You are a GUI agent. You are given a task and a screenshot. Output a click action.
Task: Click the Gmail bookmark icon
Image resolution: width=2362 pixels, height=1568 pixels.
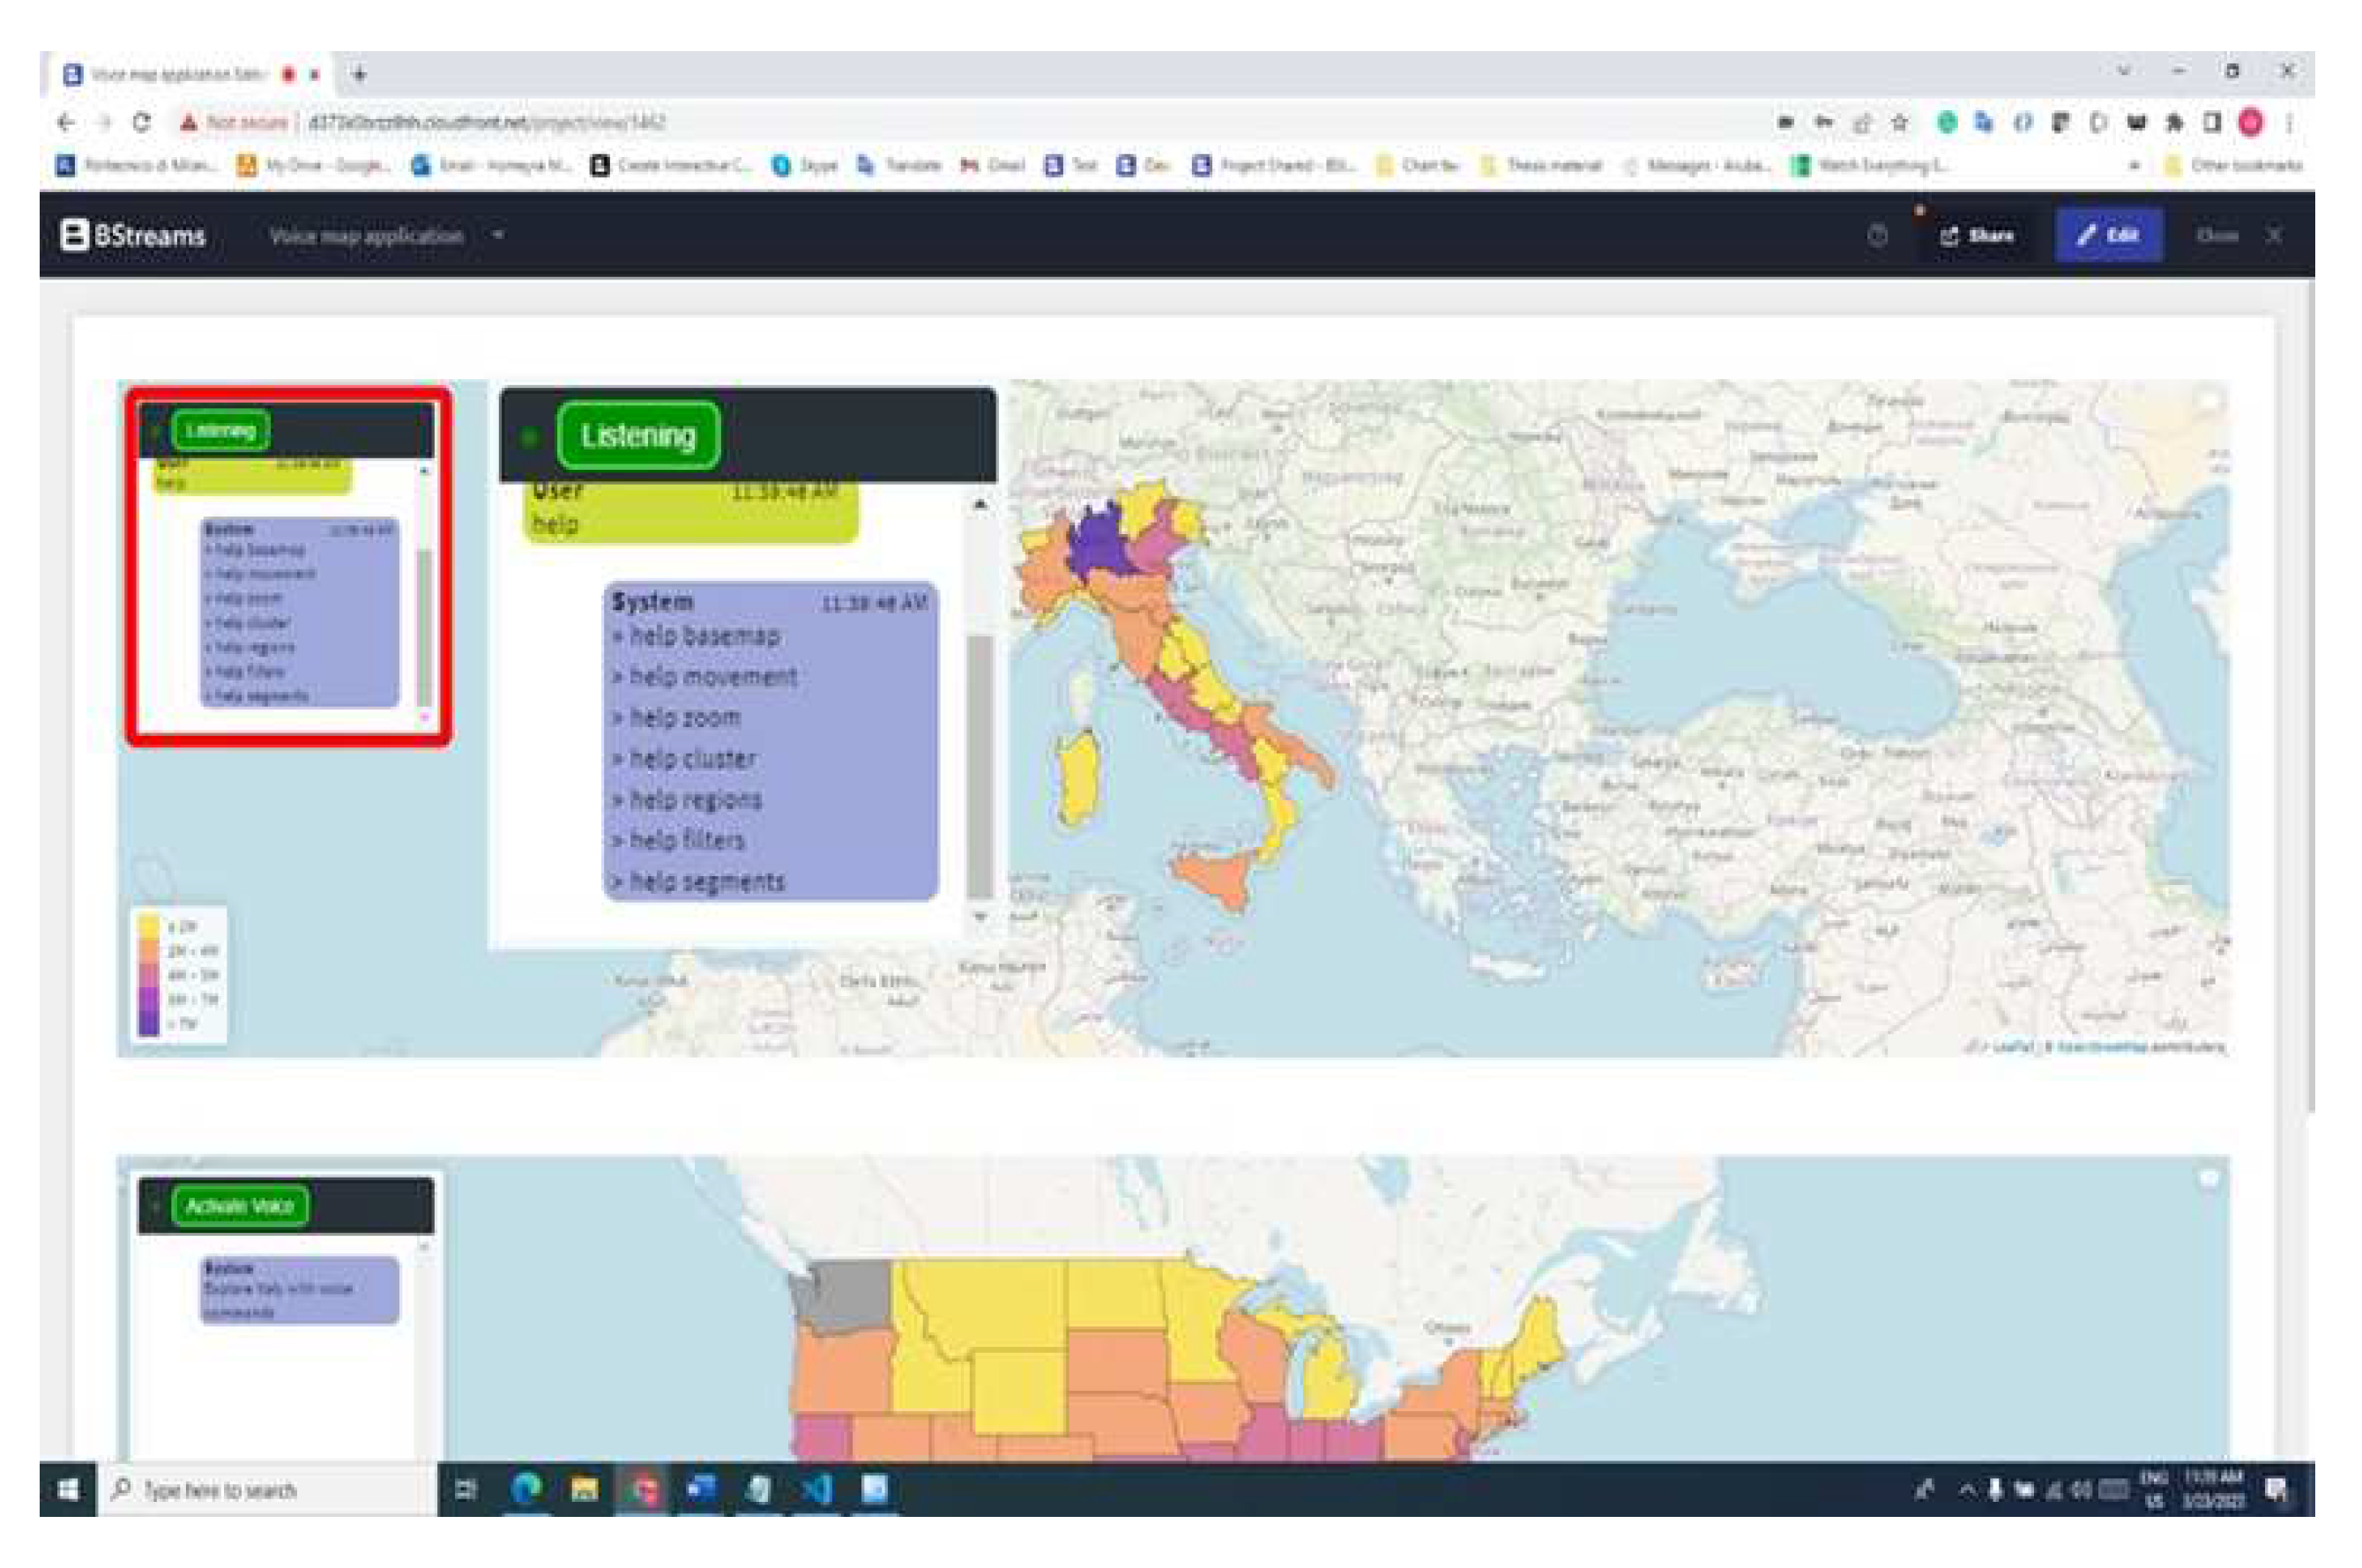(x=968, y=166)
